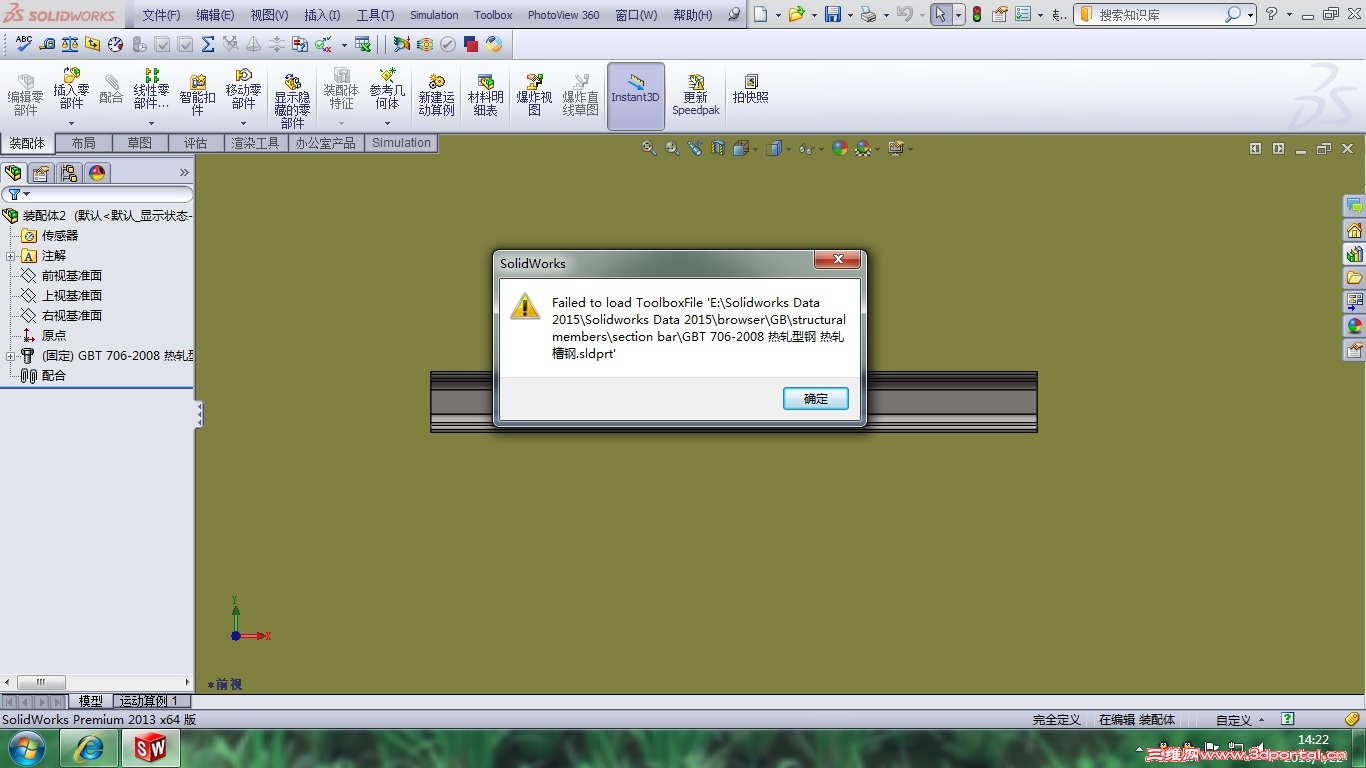Viewport: 1366px width, 768px height.
Task: Open the 移动零部件 dropdown arrow
Action: coord(243,123)
